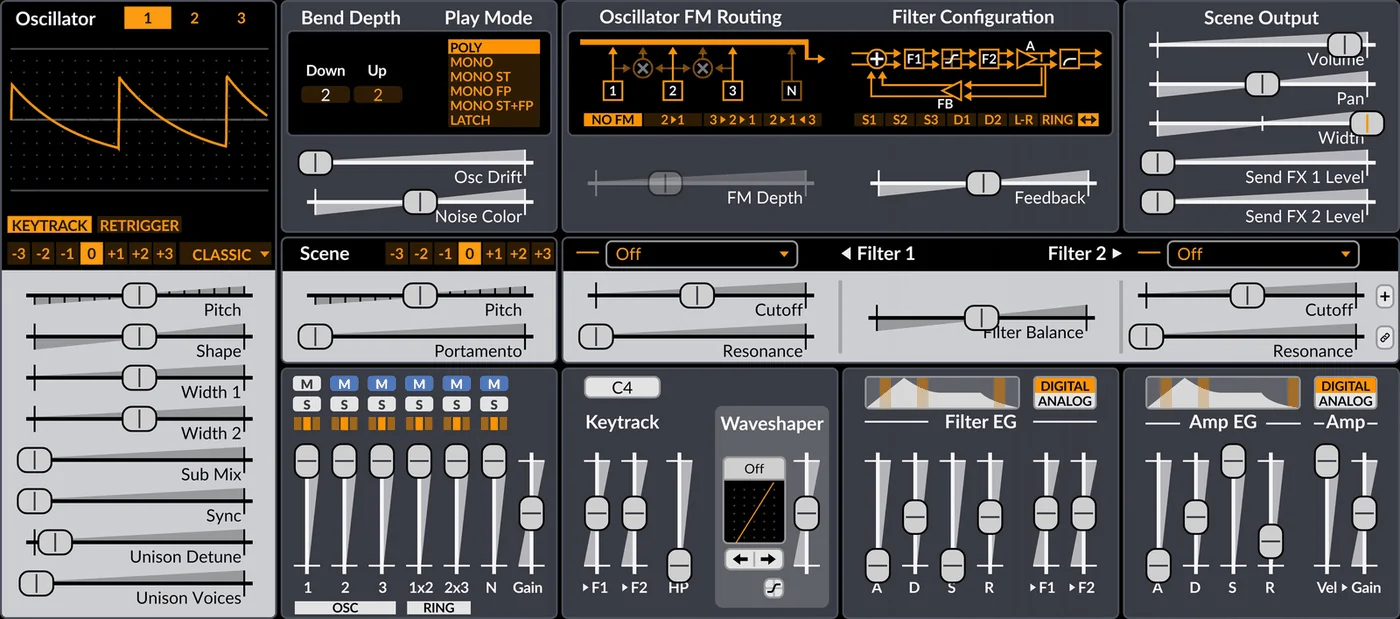Click the 1x2 ring orange routing selector
The height and width of the screenshot is (619, 1400).
coord(419,424)
